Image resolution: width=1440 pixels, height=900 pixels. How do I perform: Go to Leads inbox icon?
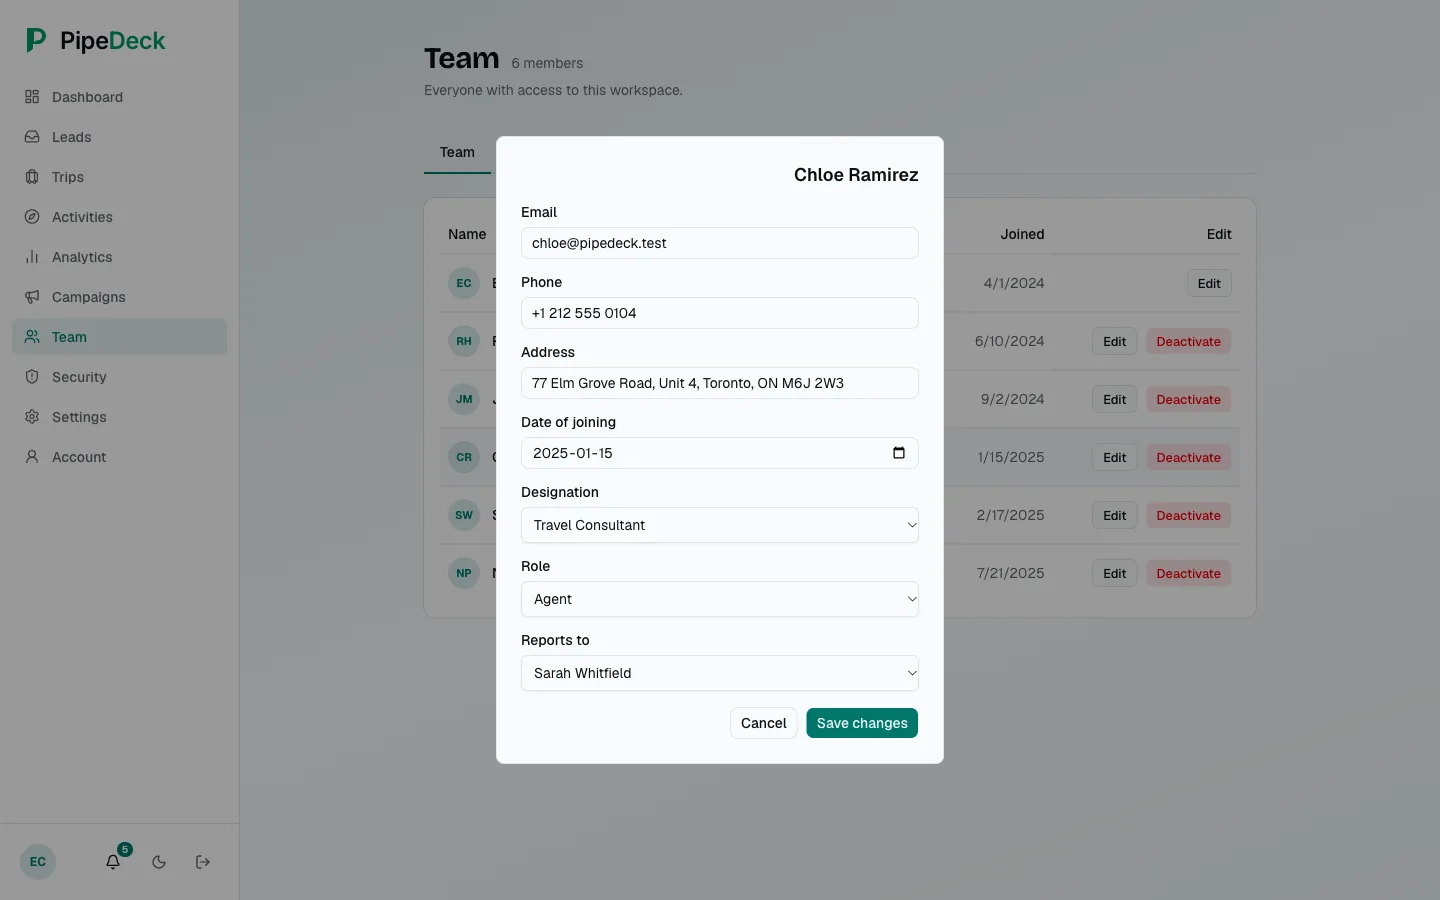pos(32,137)
